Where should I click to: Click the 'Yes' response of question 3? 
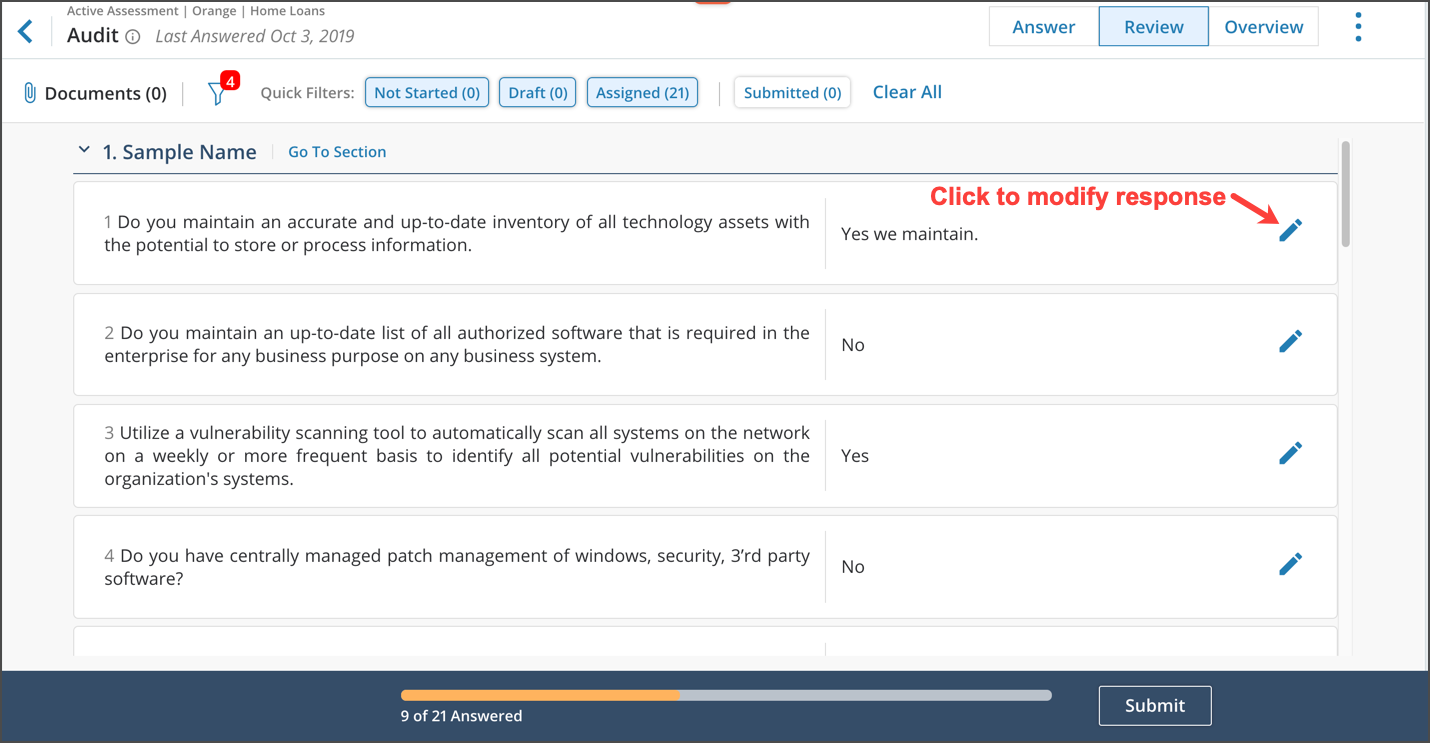pyautogui.click(x=855, y=456)
